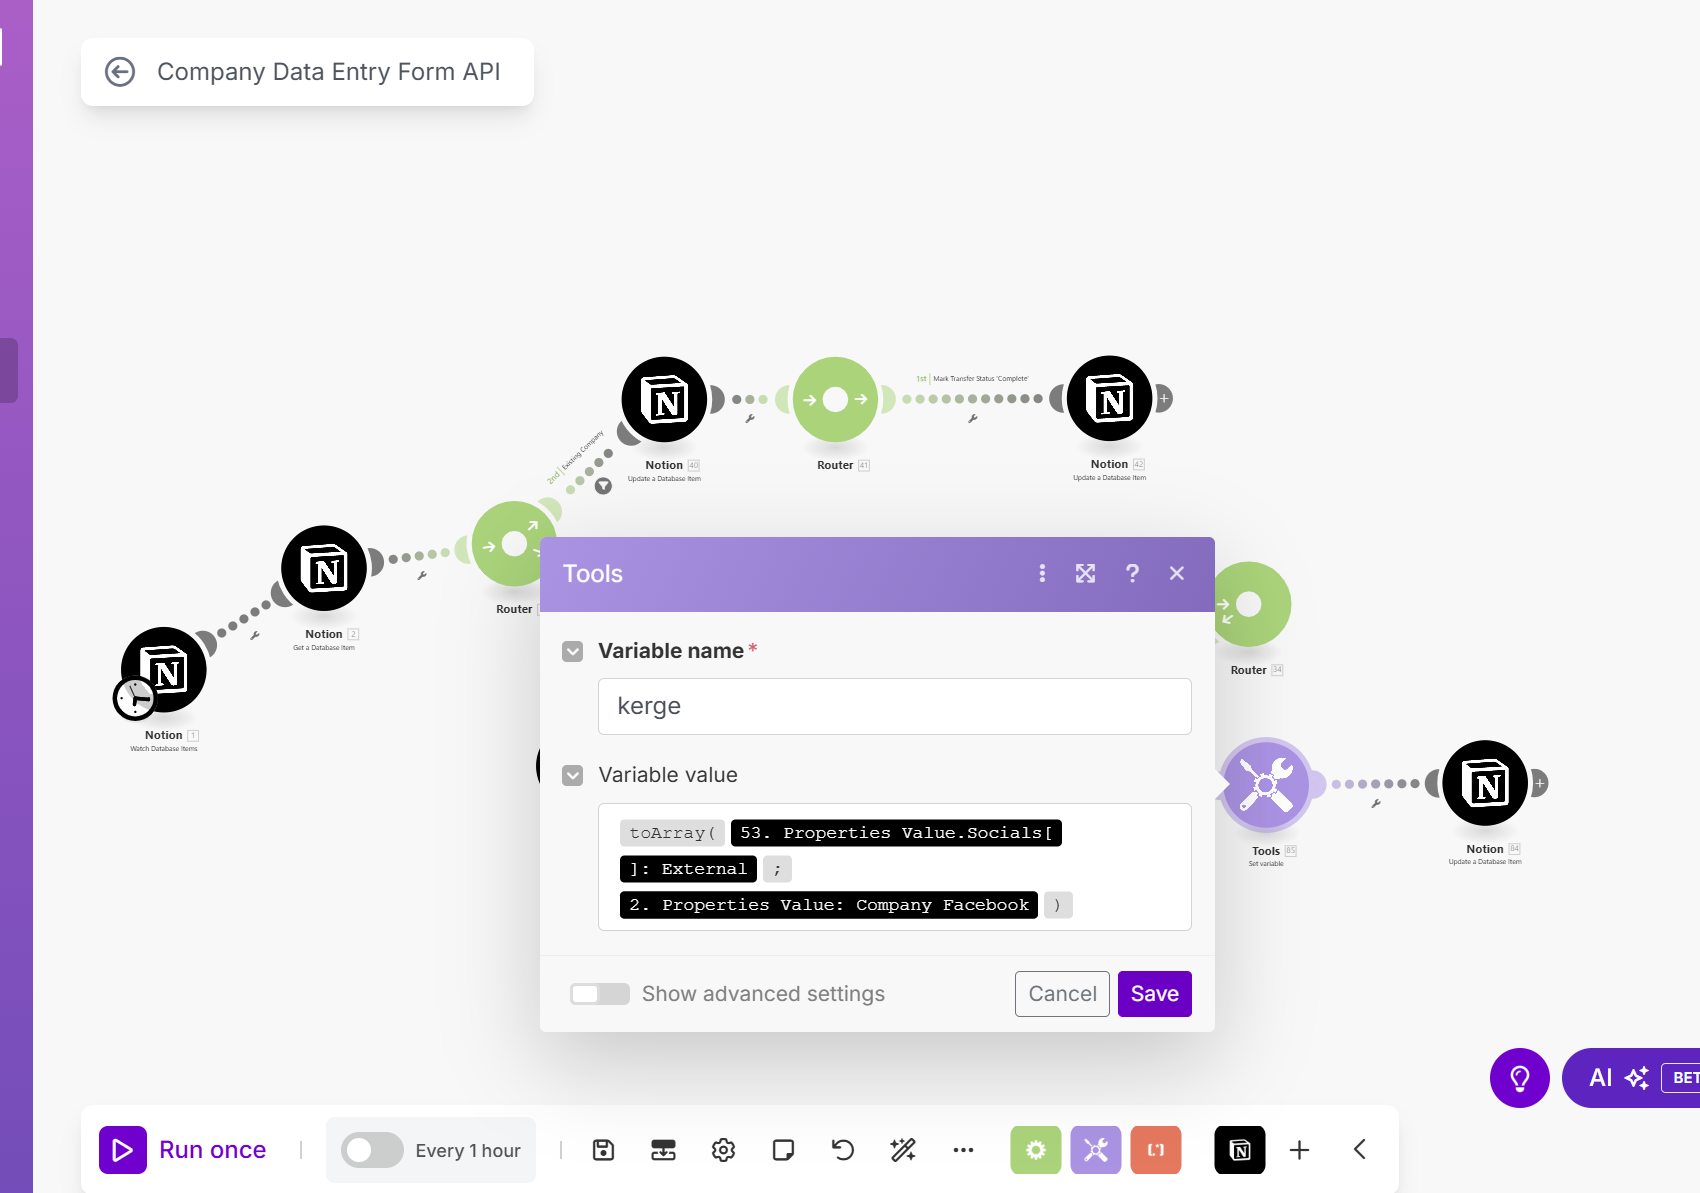Screen dimensions: 1700x1193
Task: Open the Router left of the Tools dialog
Action: pos(514,544)
